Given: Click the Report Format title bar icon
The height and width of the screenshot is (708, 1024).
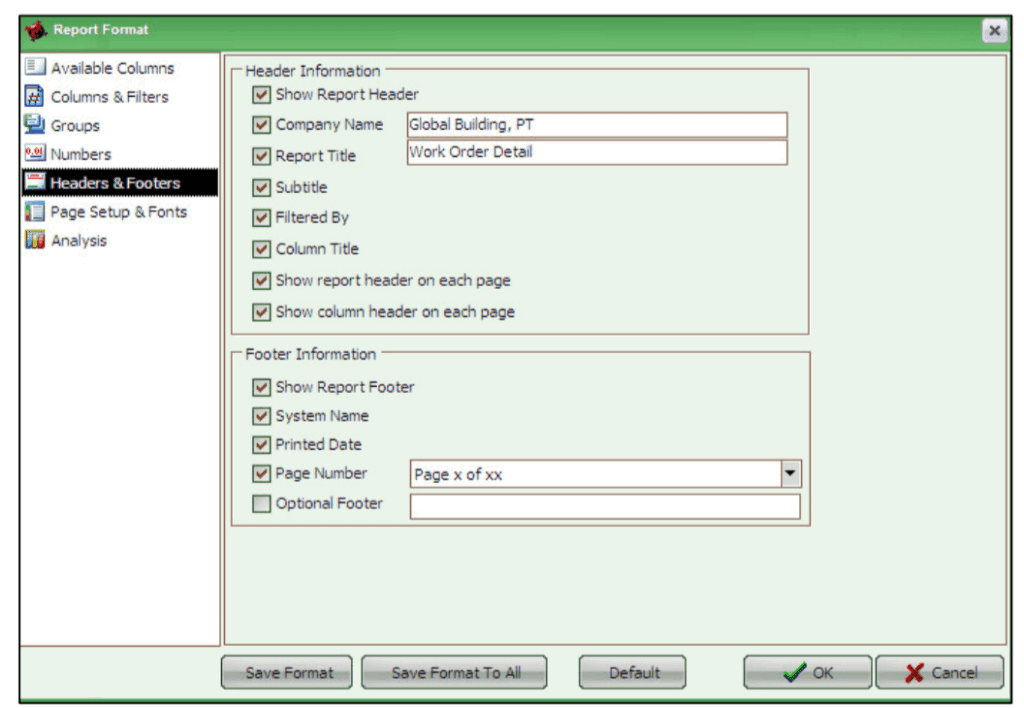Looking at the screenshot, I should 36,30.
